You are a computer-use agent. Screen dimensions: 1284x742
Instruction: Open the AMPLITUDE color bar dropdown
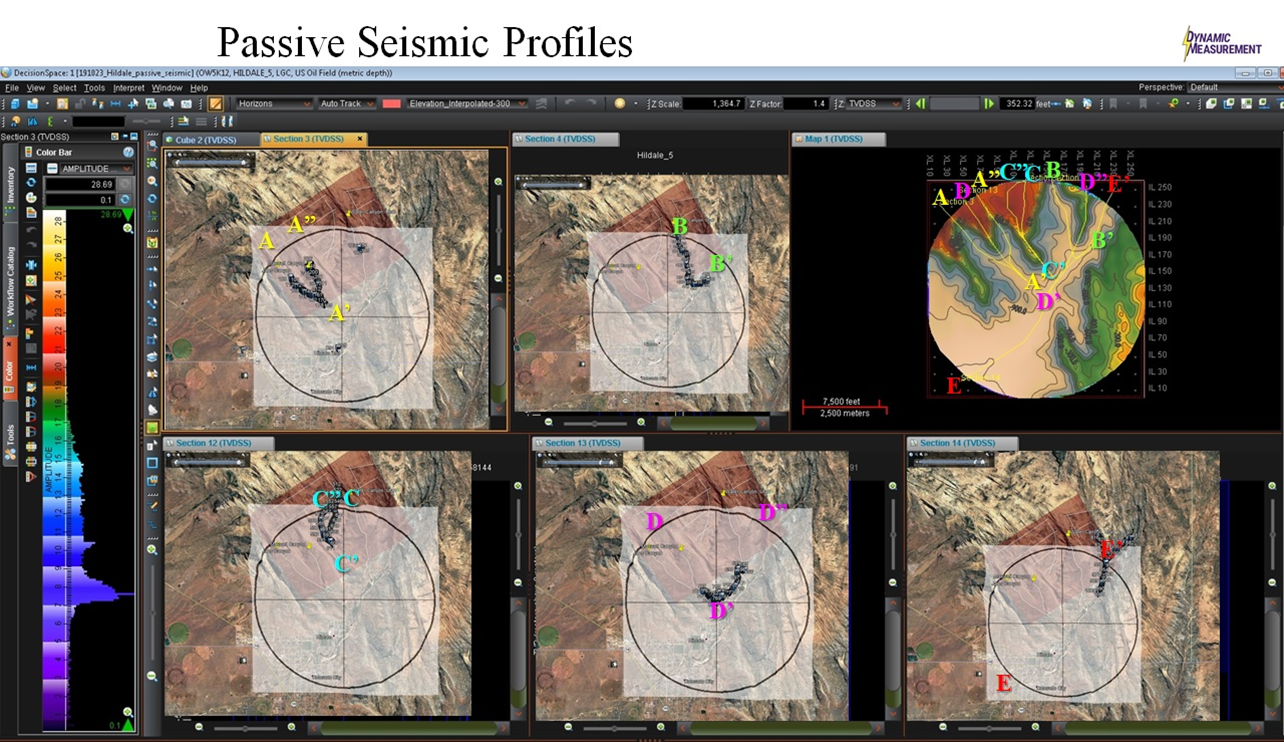point(96,169)
